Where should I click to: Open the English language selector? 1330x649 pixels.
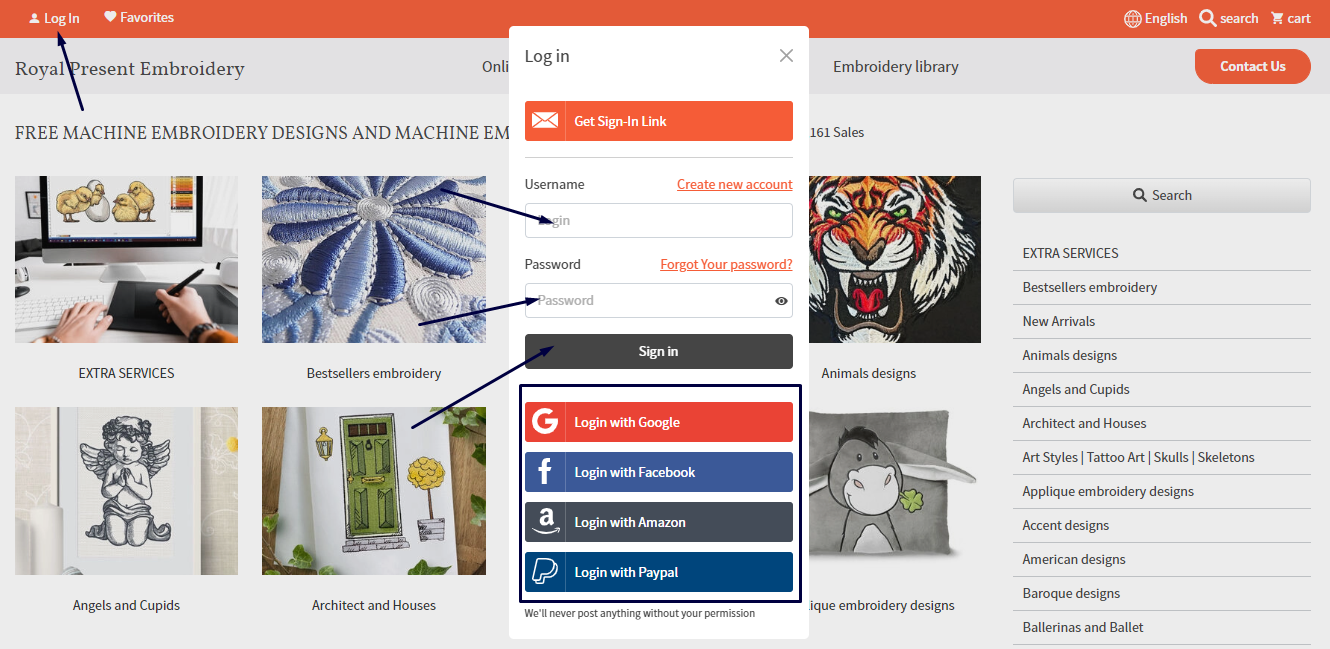(1155, 18)
